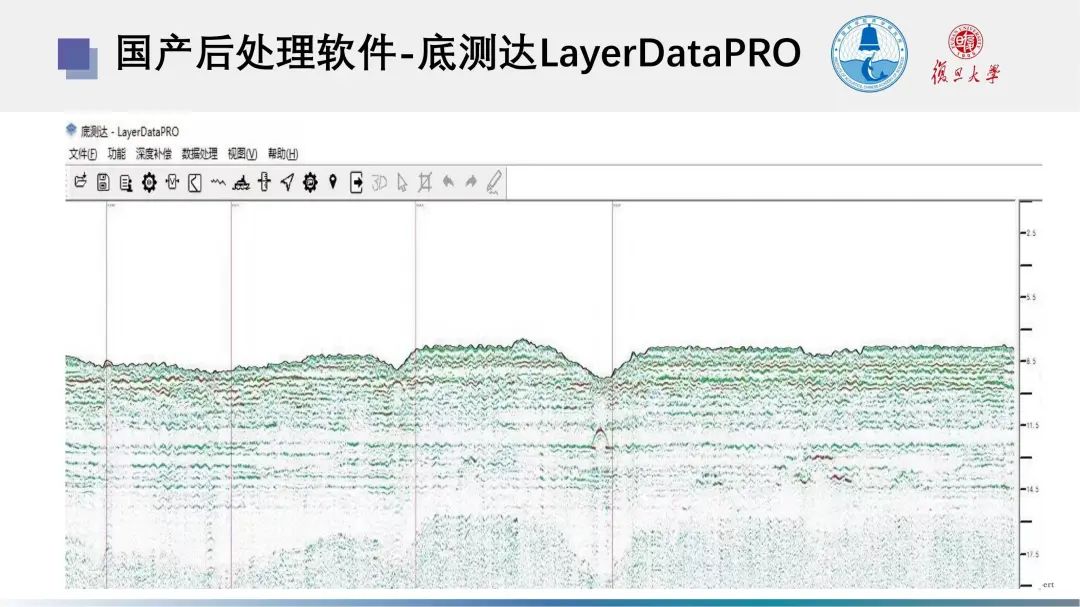Open the 功能 menu
This screenshot has height=607, width=1080.
(x=117, y=154)
